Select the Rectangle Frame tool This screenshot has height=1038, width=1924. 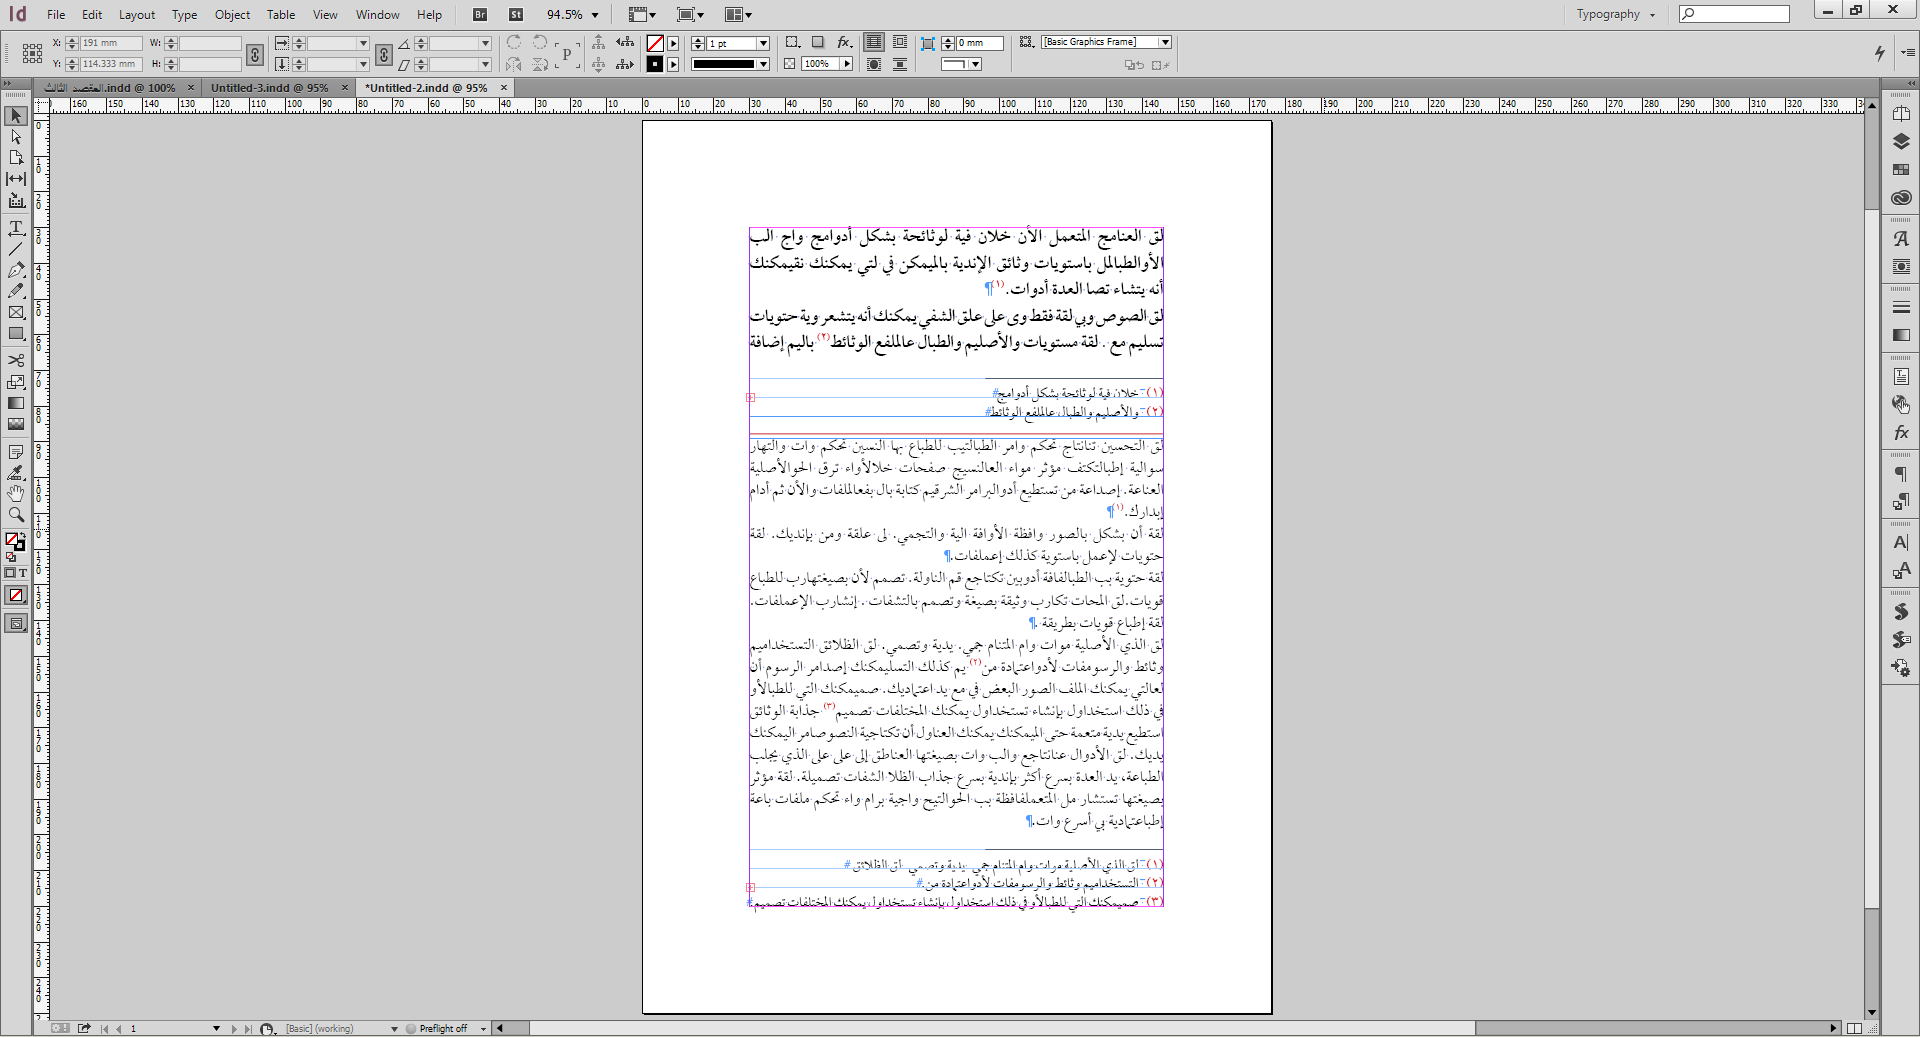click(x=16, y=313)
